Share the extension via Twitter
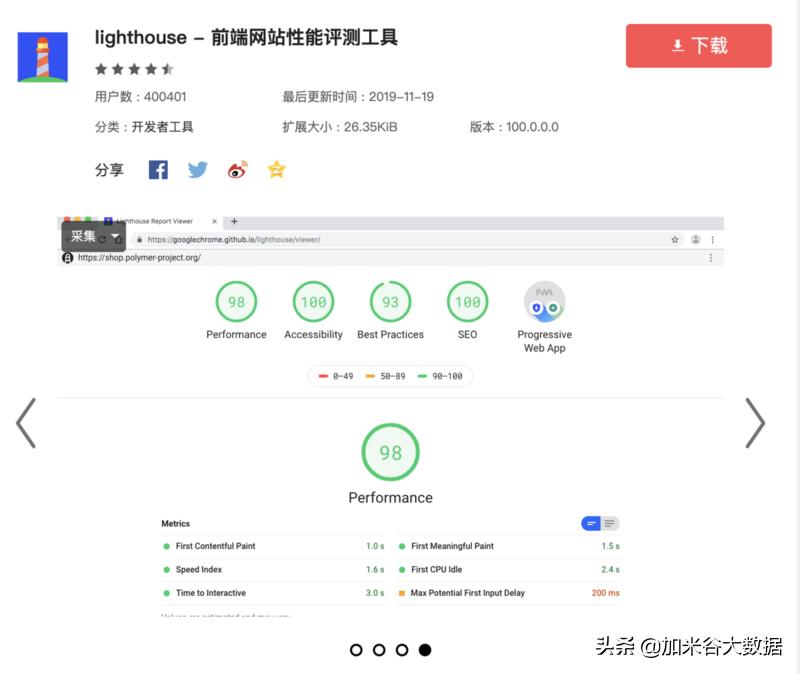This screenshot has height=674, width=800. click(x=197, y=169)
